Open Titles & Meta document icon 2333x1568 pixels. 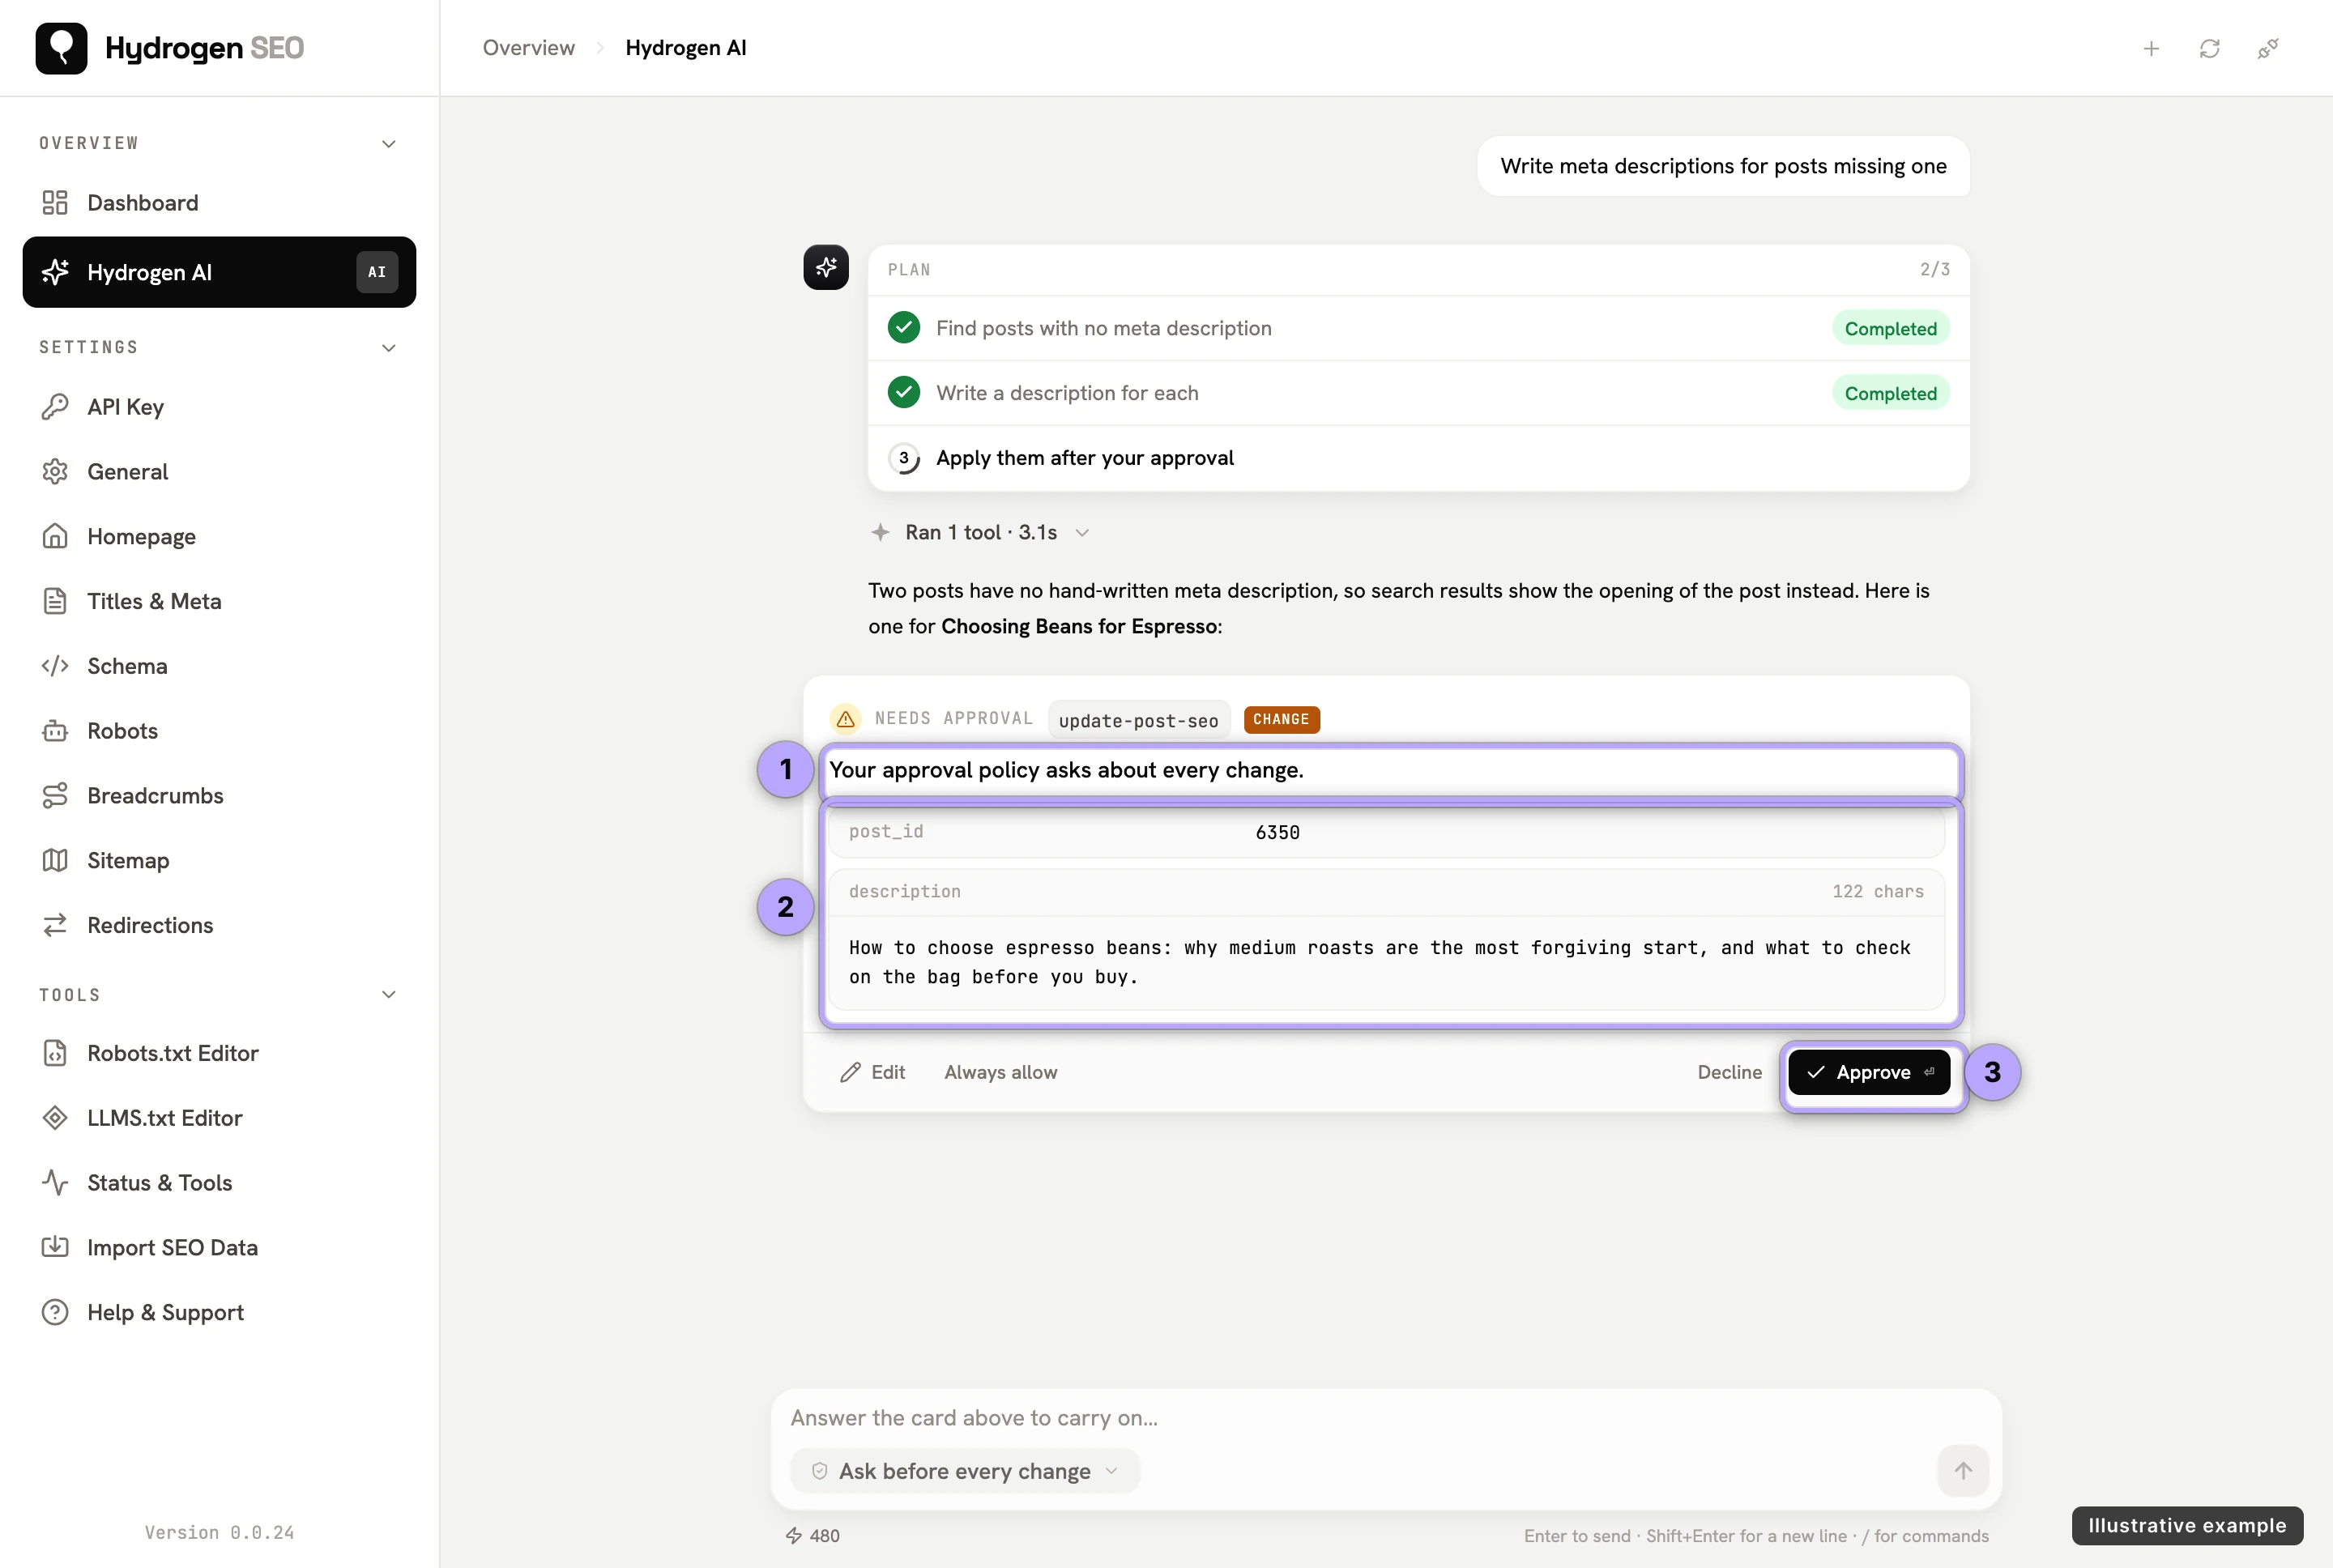pos(55,601)
